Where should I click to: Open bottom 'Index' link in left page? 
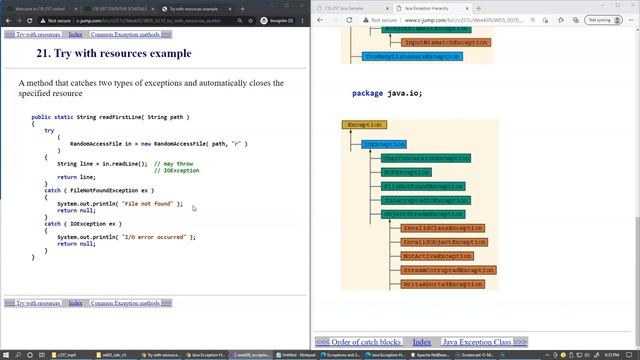pos(75,303)
